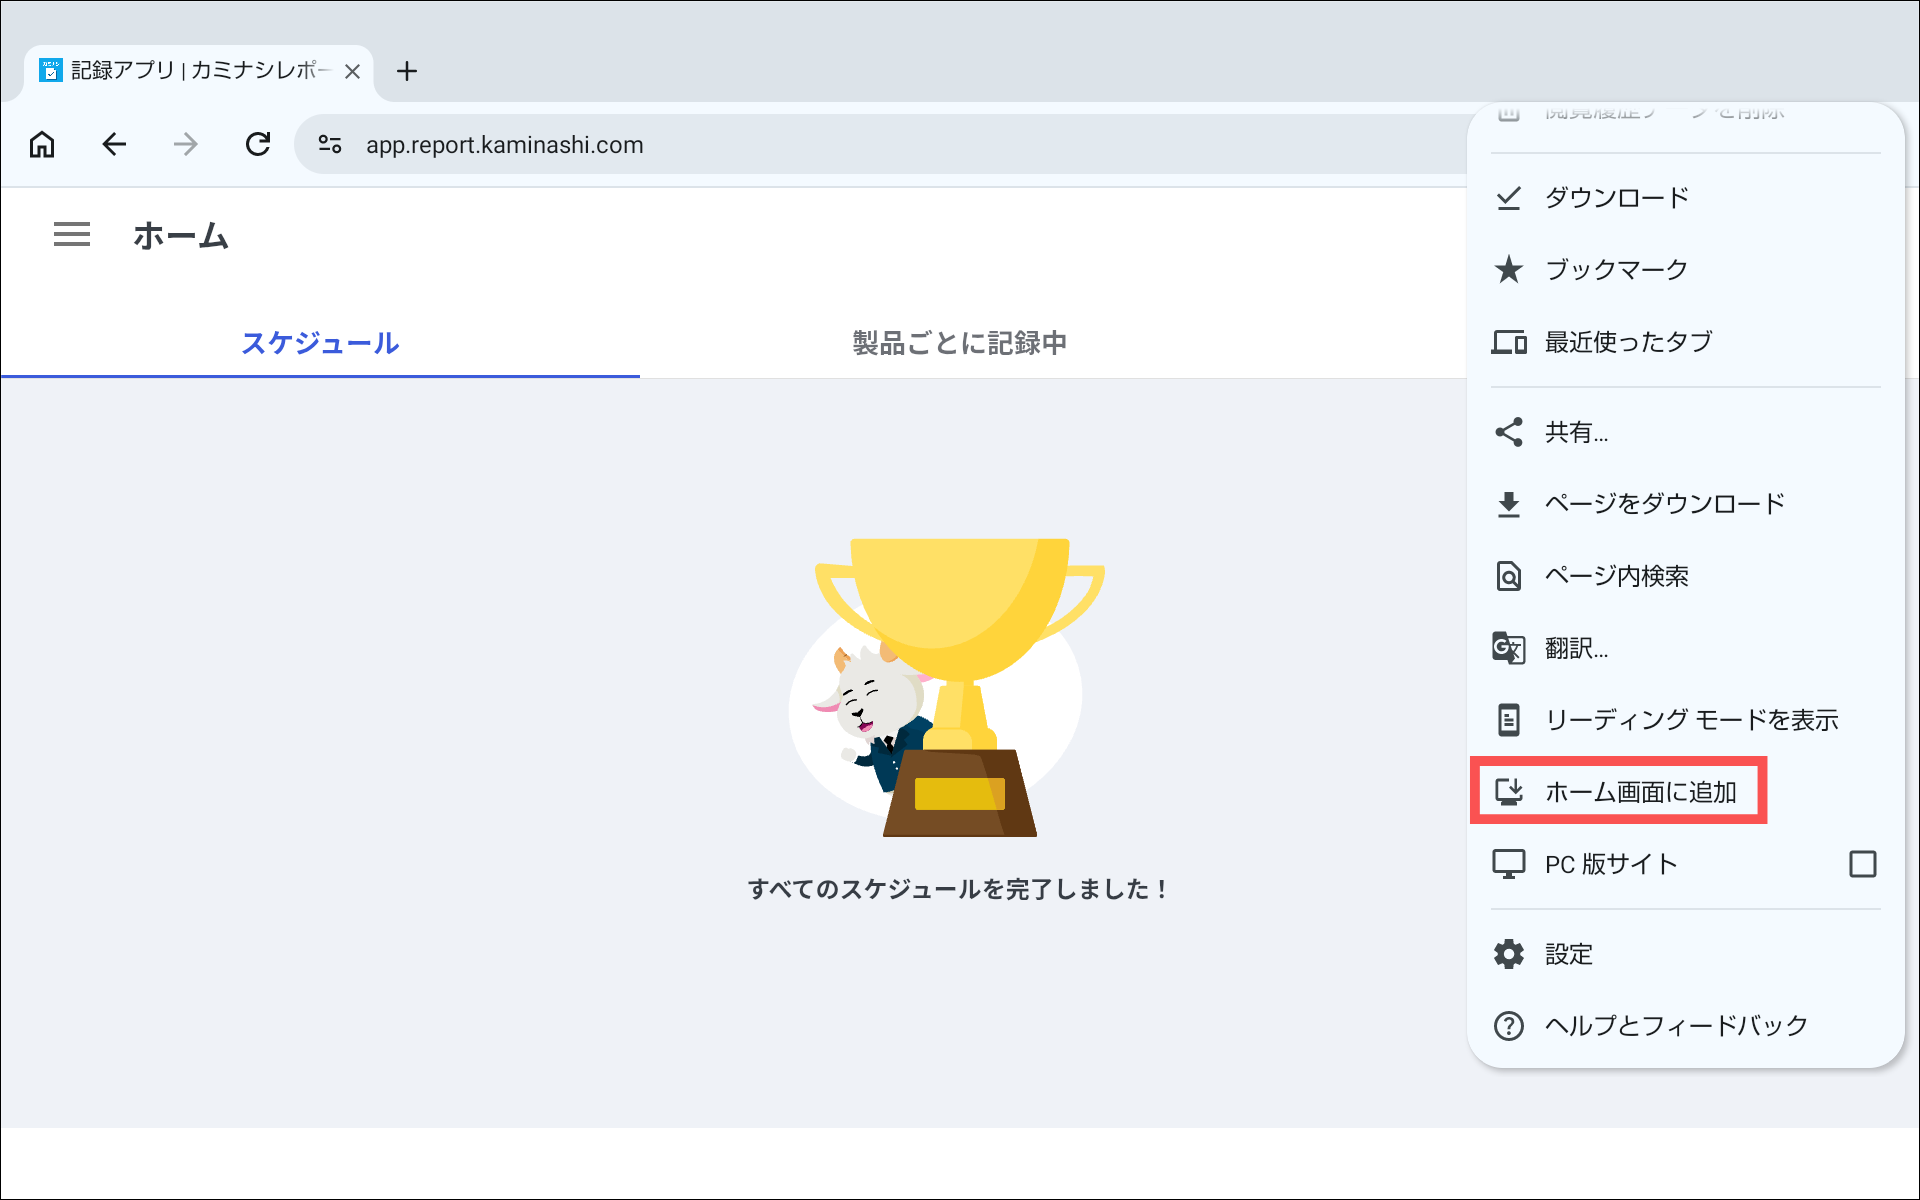Screen dimensions: 1920x1200
Task: Open a new tab with plus icon
Action: 407,71
